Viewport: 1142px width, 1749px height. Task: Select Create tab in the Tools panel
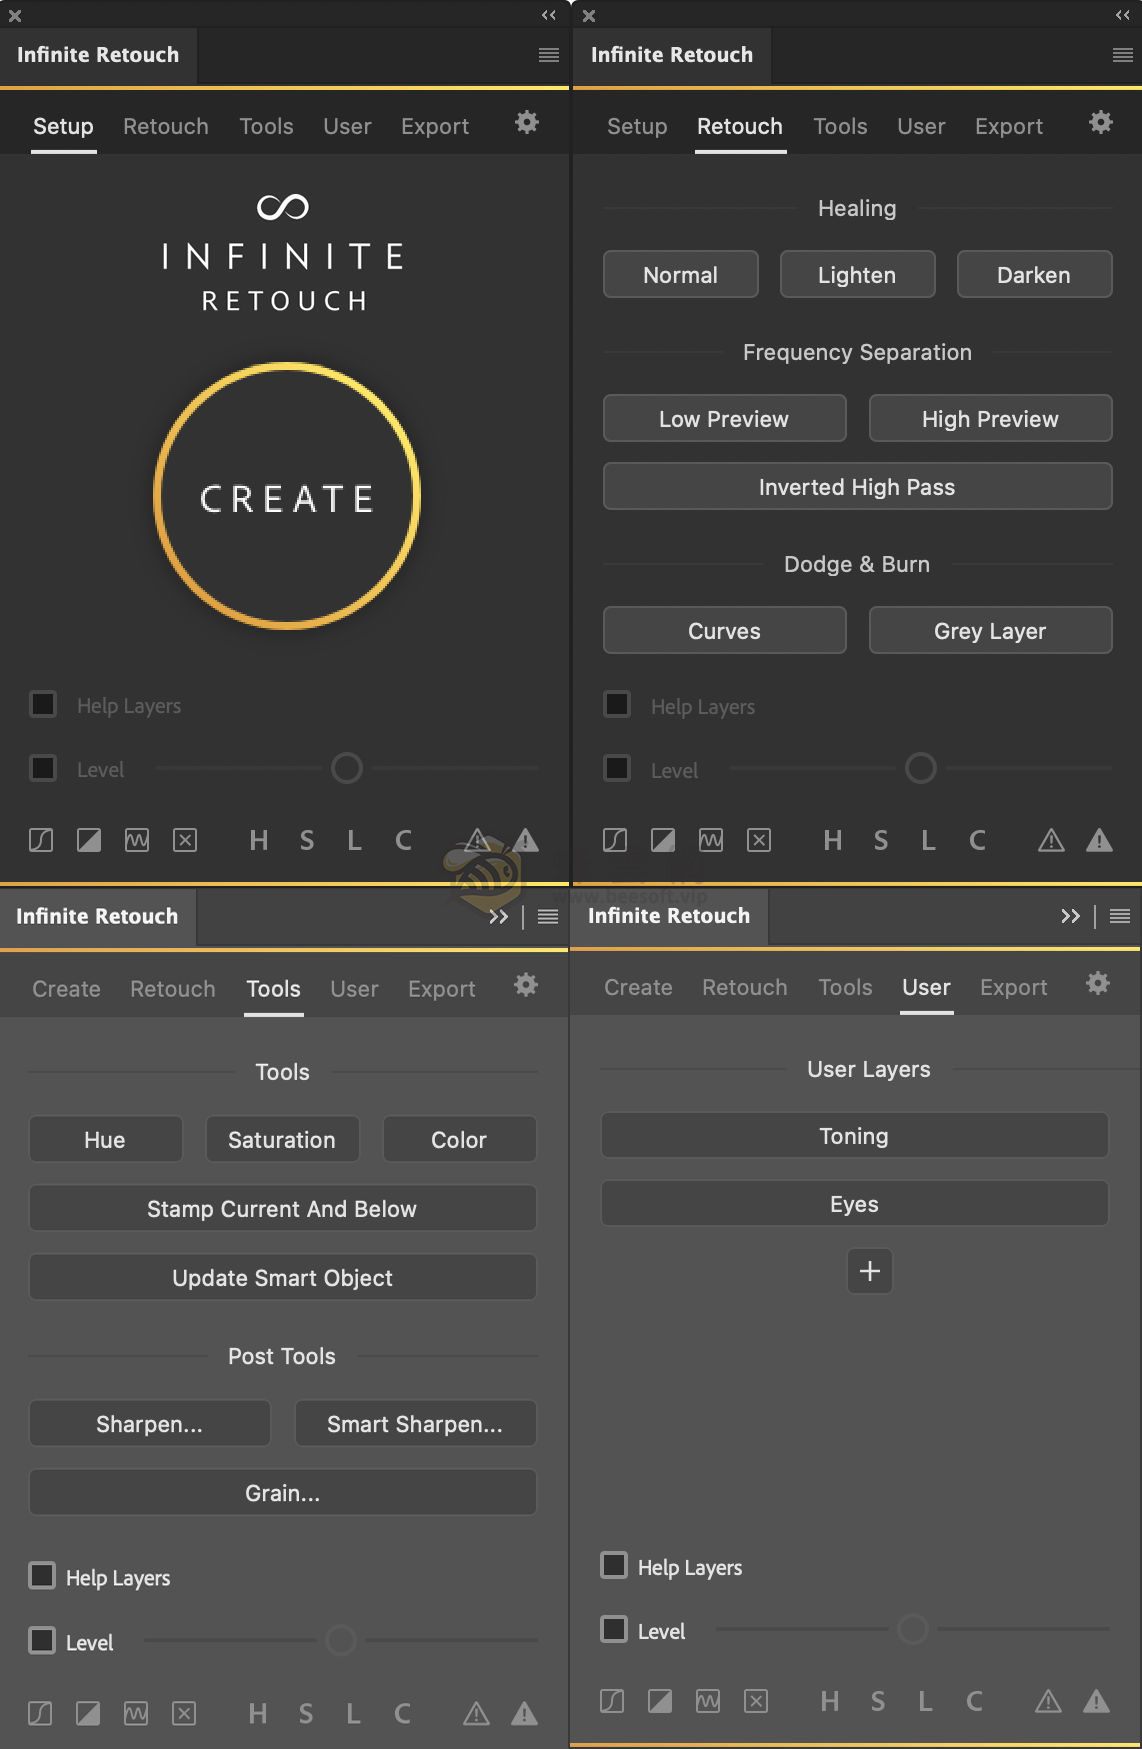click(x=66, y=989)
